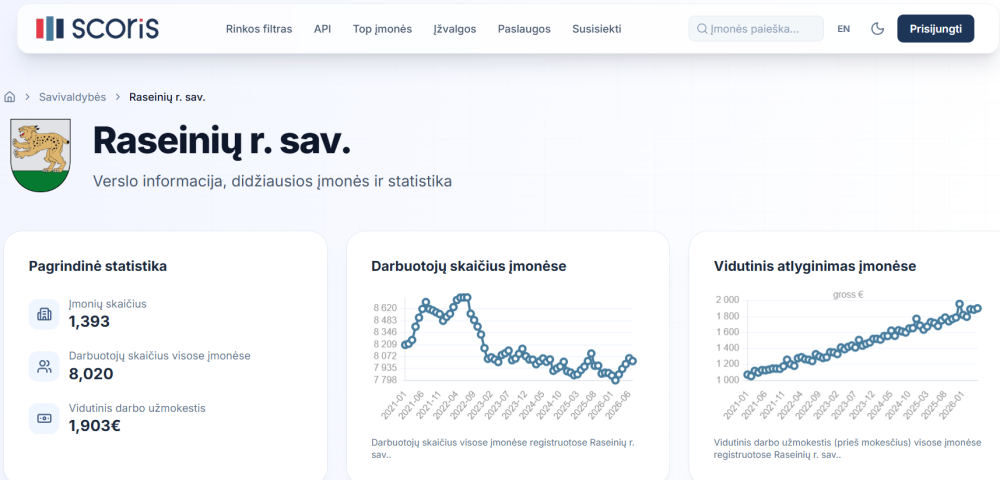
Task: Click the magnifier icon in search field
Action: [702, 29]
